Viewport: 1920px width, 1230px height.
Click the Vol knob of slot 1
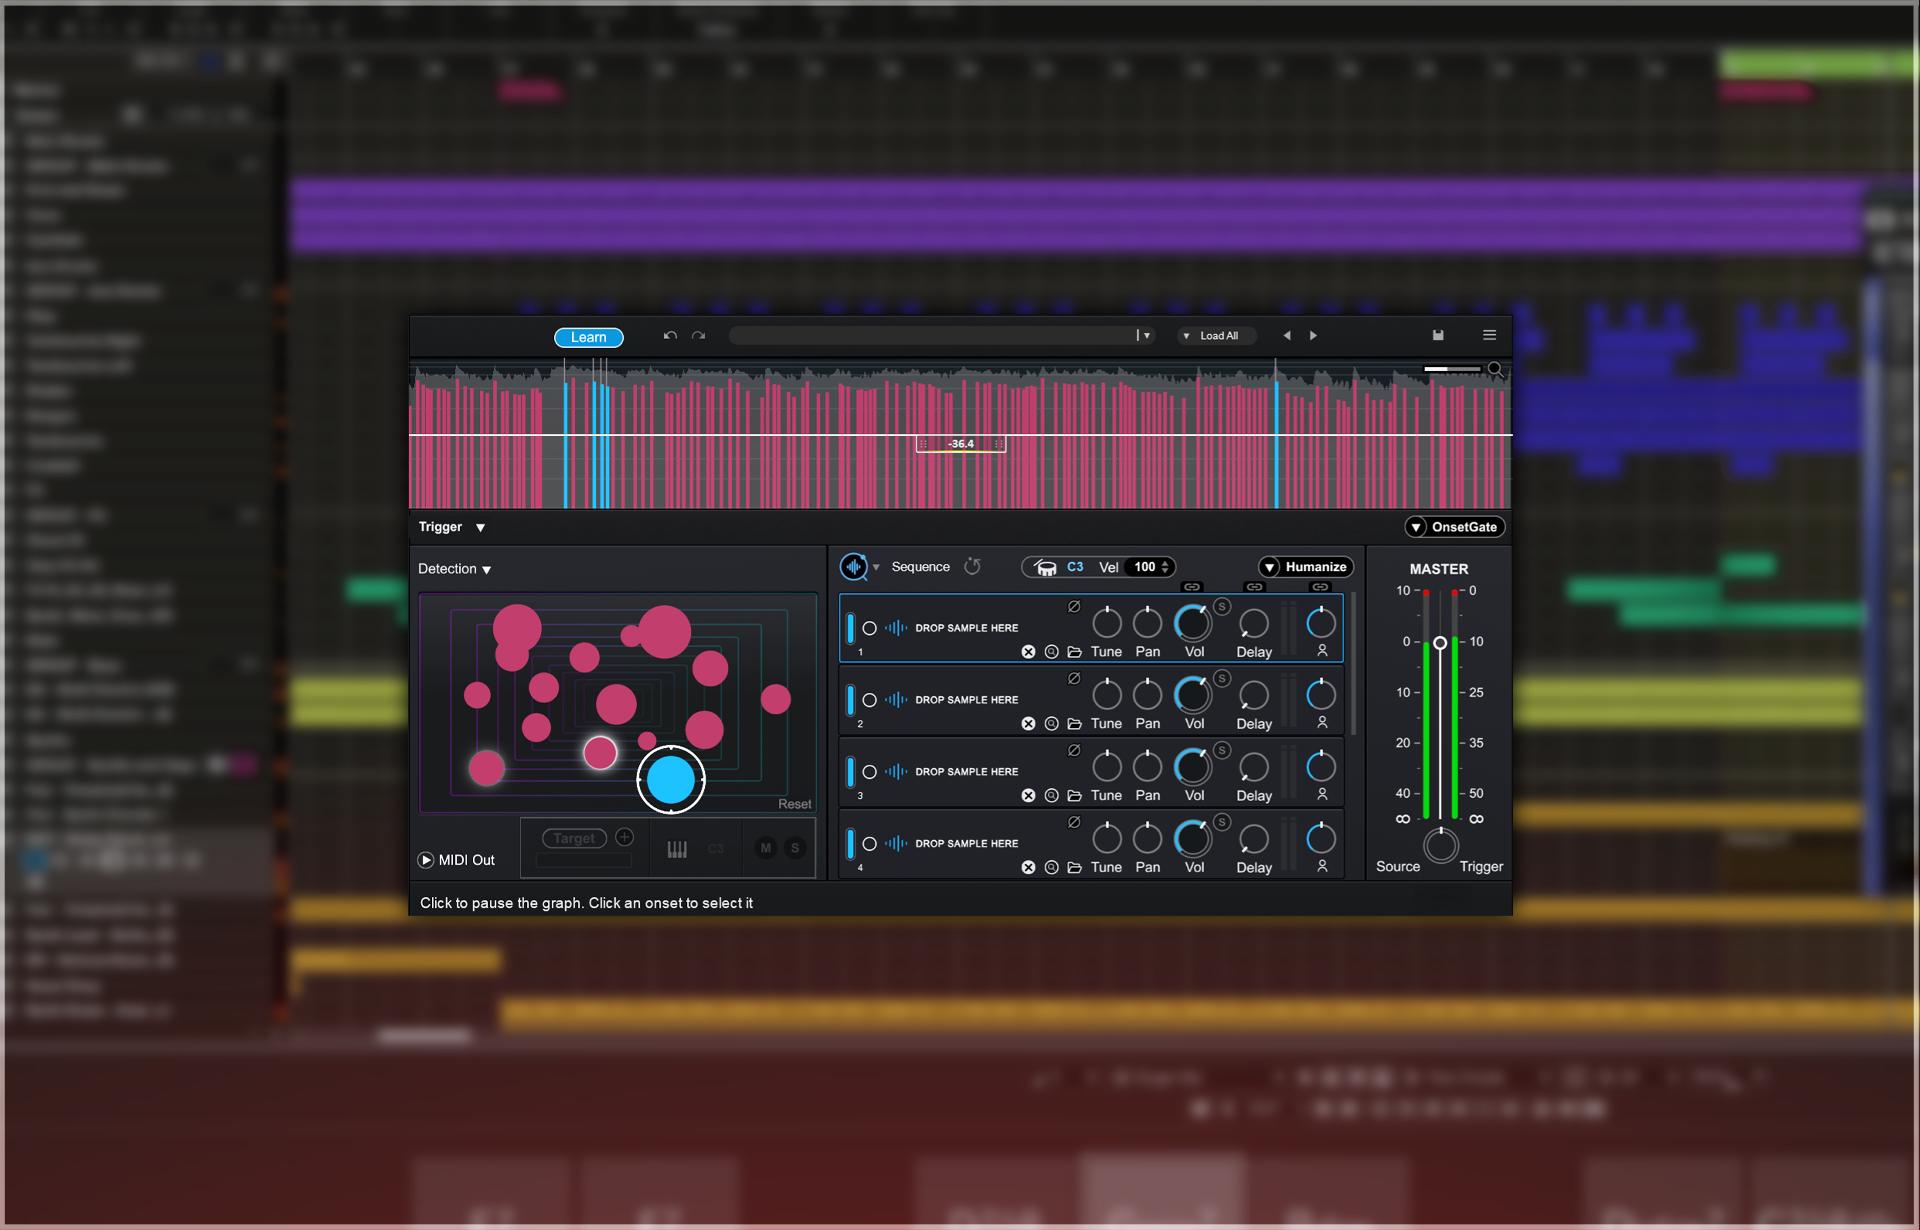1193,623
